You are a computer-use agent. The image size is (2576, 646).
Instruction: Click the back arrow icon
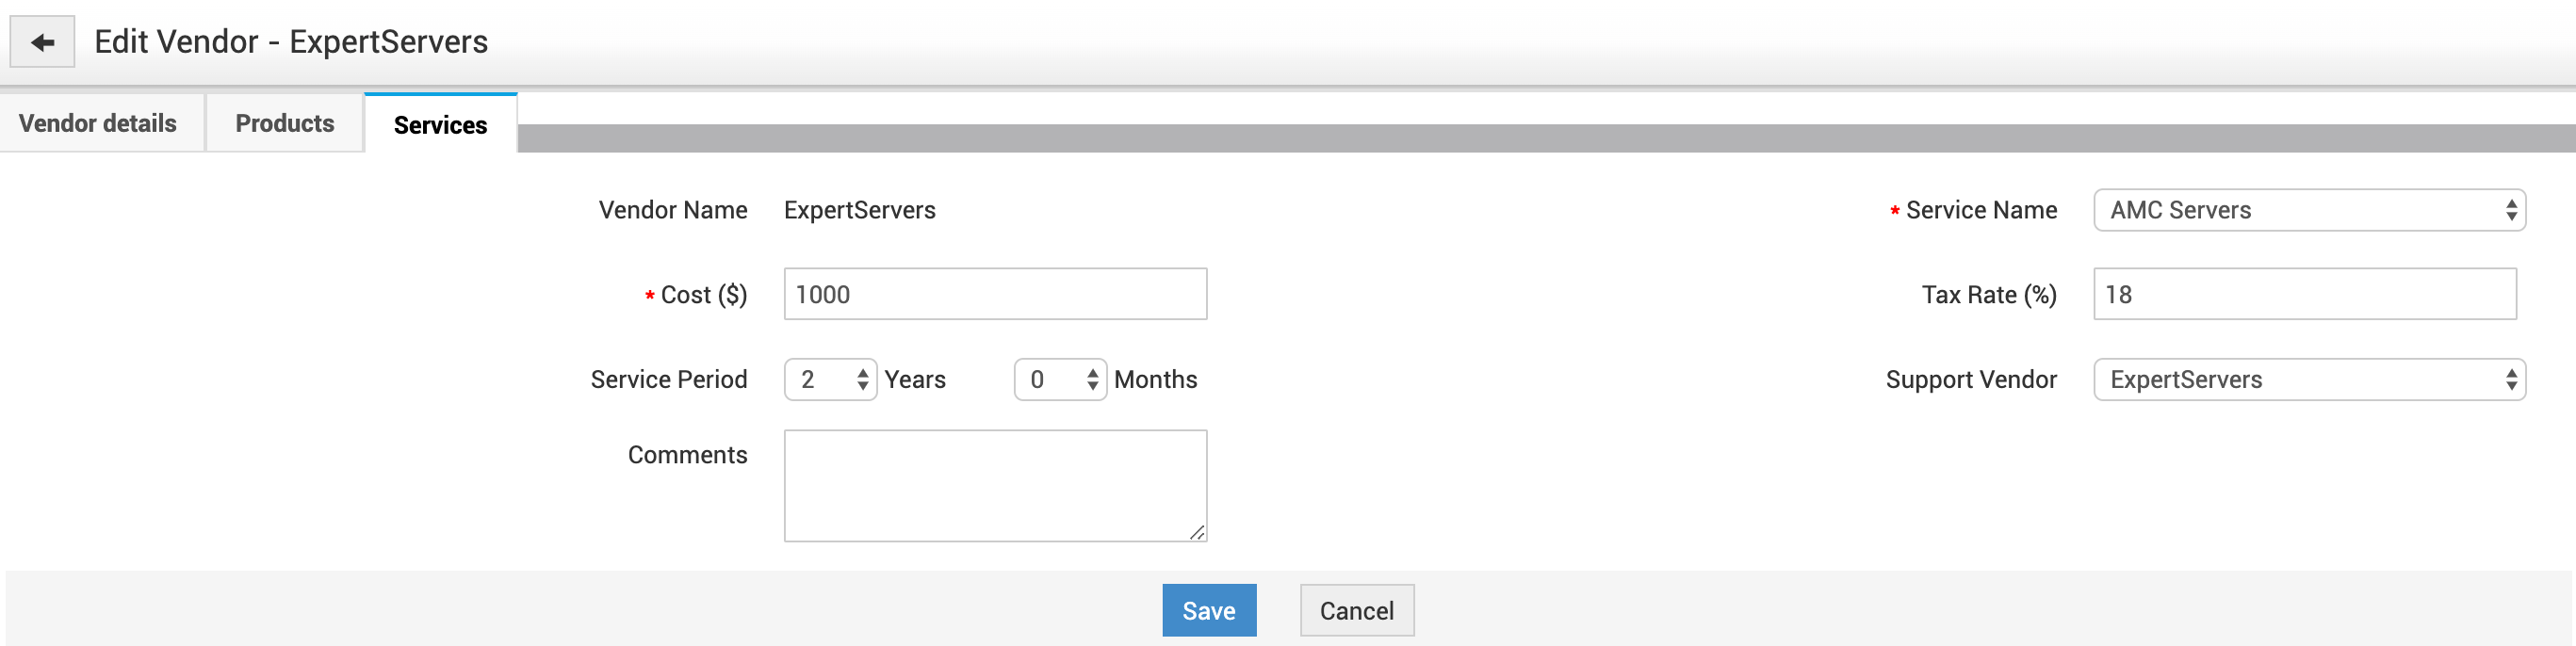[x=42, y=42]
